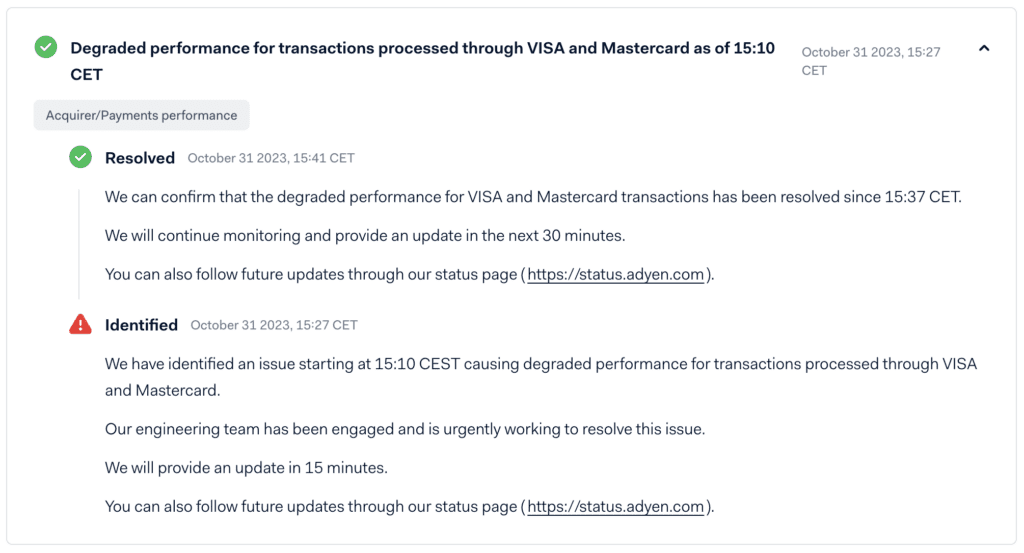Click the green Resolved status checkmark icon
The width and height of the screenshot is (1024, 553).
tap(80, 157)
